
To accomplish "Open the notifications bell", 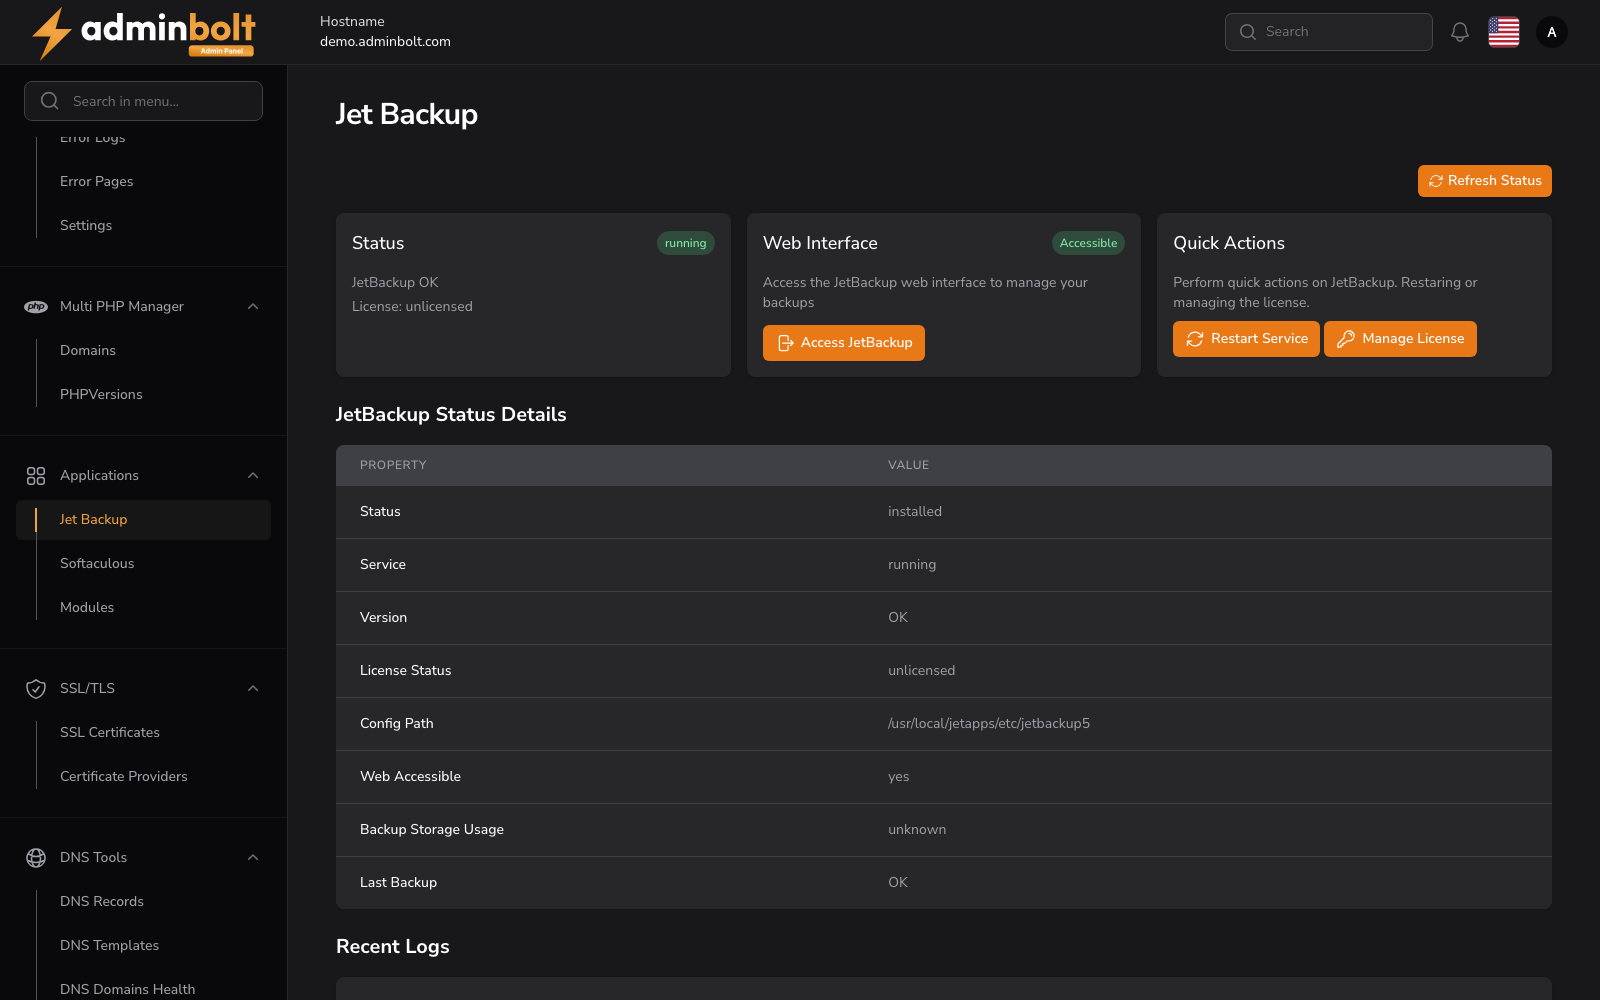I will coord(1460,32).
